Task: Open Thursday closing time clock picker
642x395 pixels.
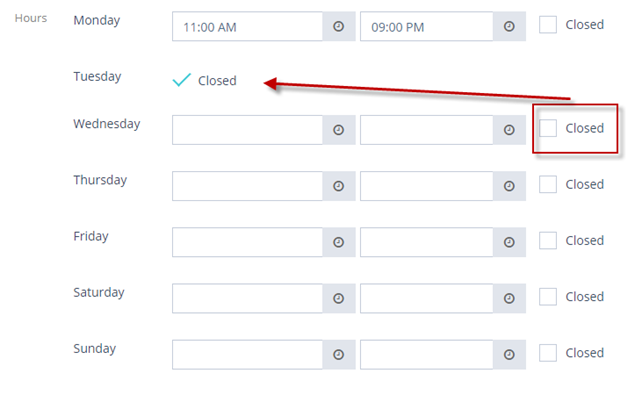Action: [509, 186]
